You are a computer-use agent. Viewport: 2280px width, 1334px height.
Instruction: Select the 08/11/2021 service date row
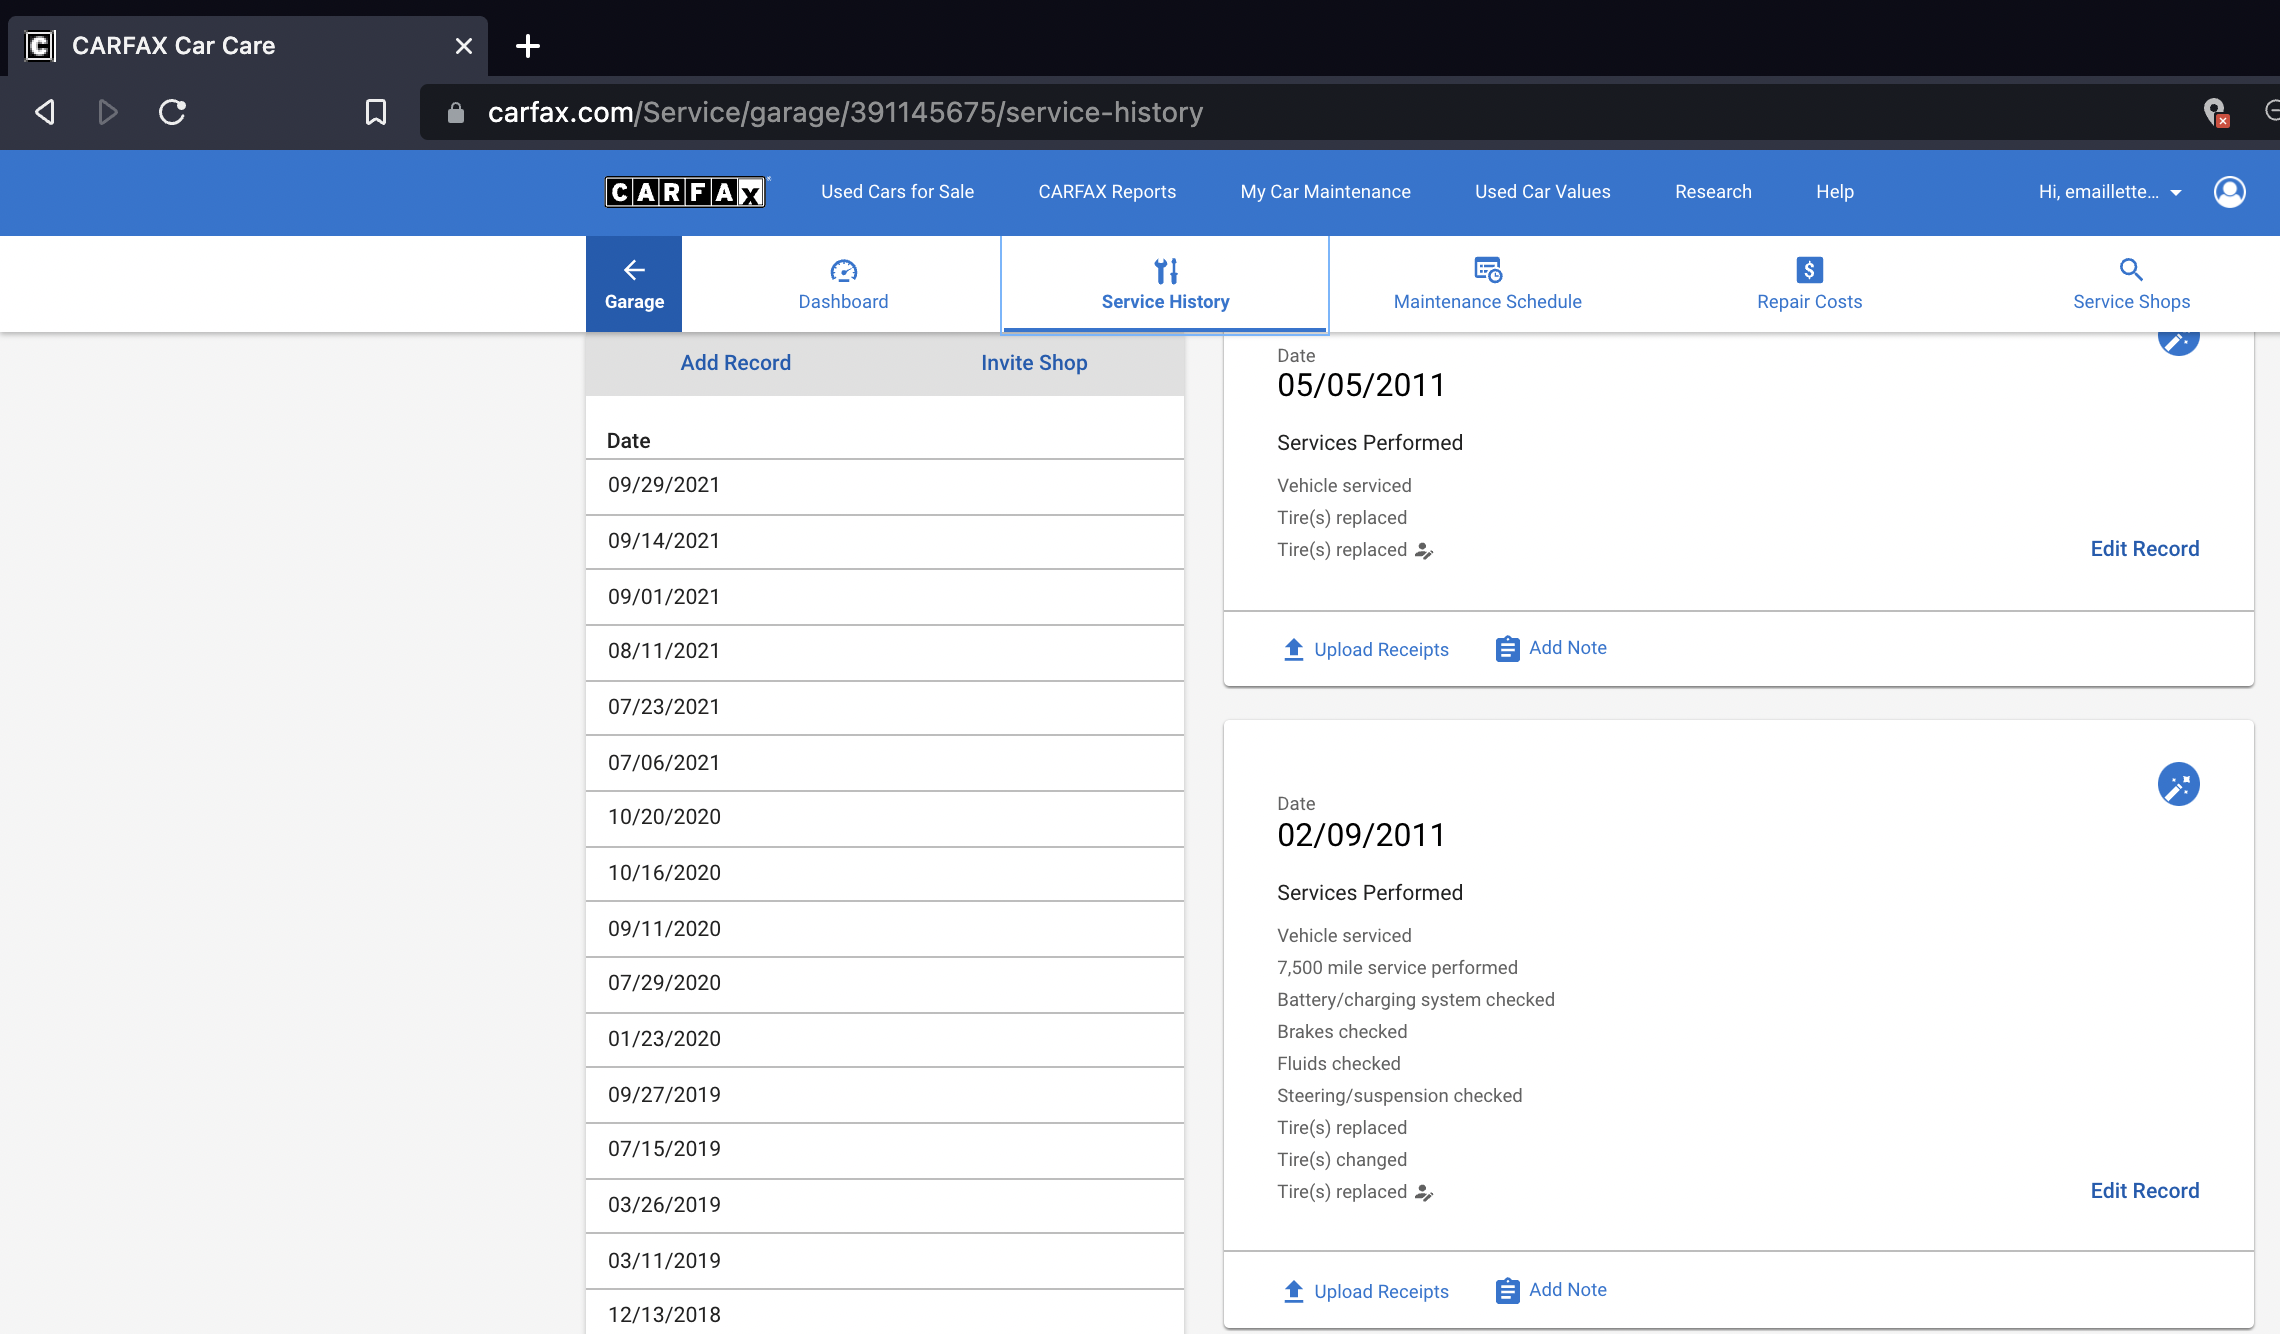pos(885,652)
